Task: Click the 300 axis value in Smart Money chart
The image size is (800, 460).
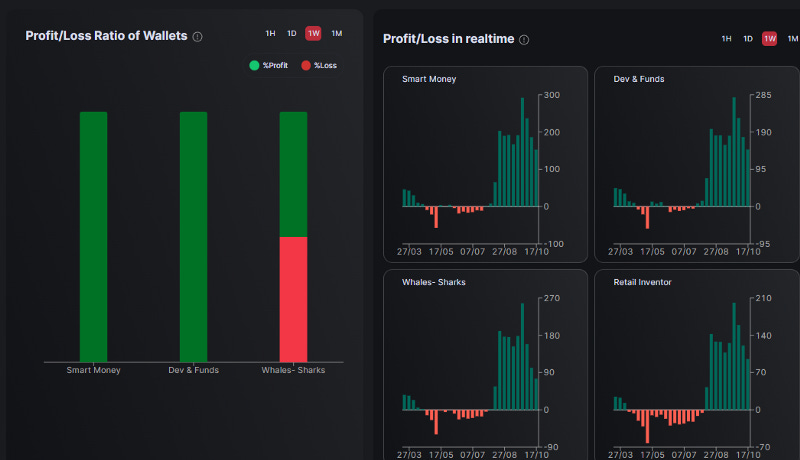Action: (x=552, y=95)
